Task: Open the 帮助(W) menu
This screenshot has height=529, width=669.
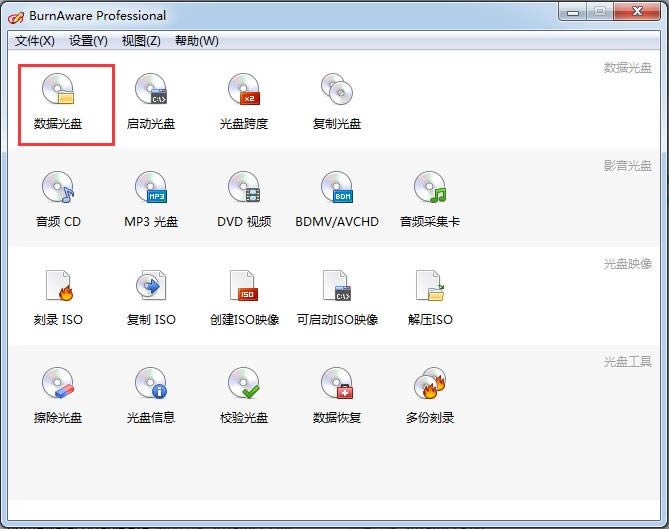Action: (197, 41)
